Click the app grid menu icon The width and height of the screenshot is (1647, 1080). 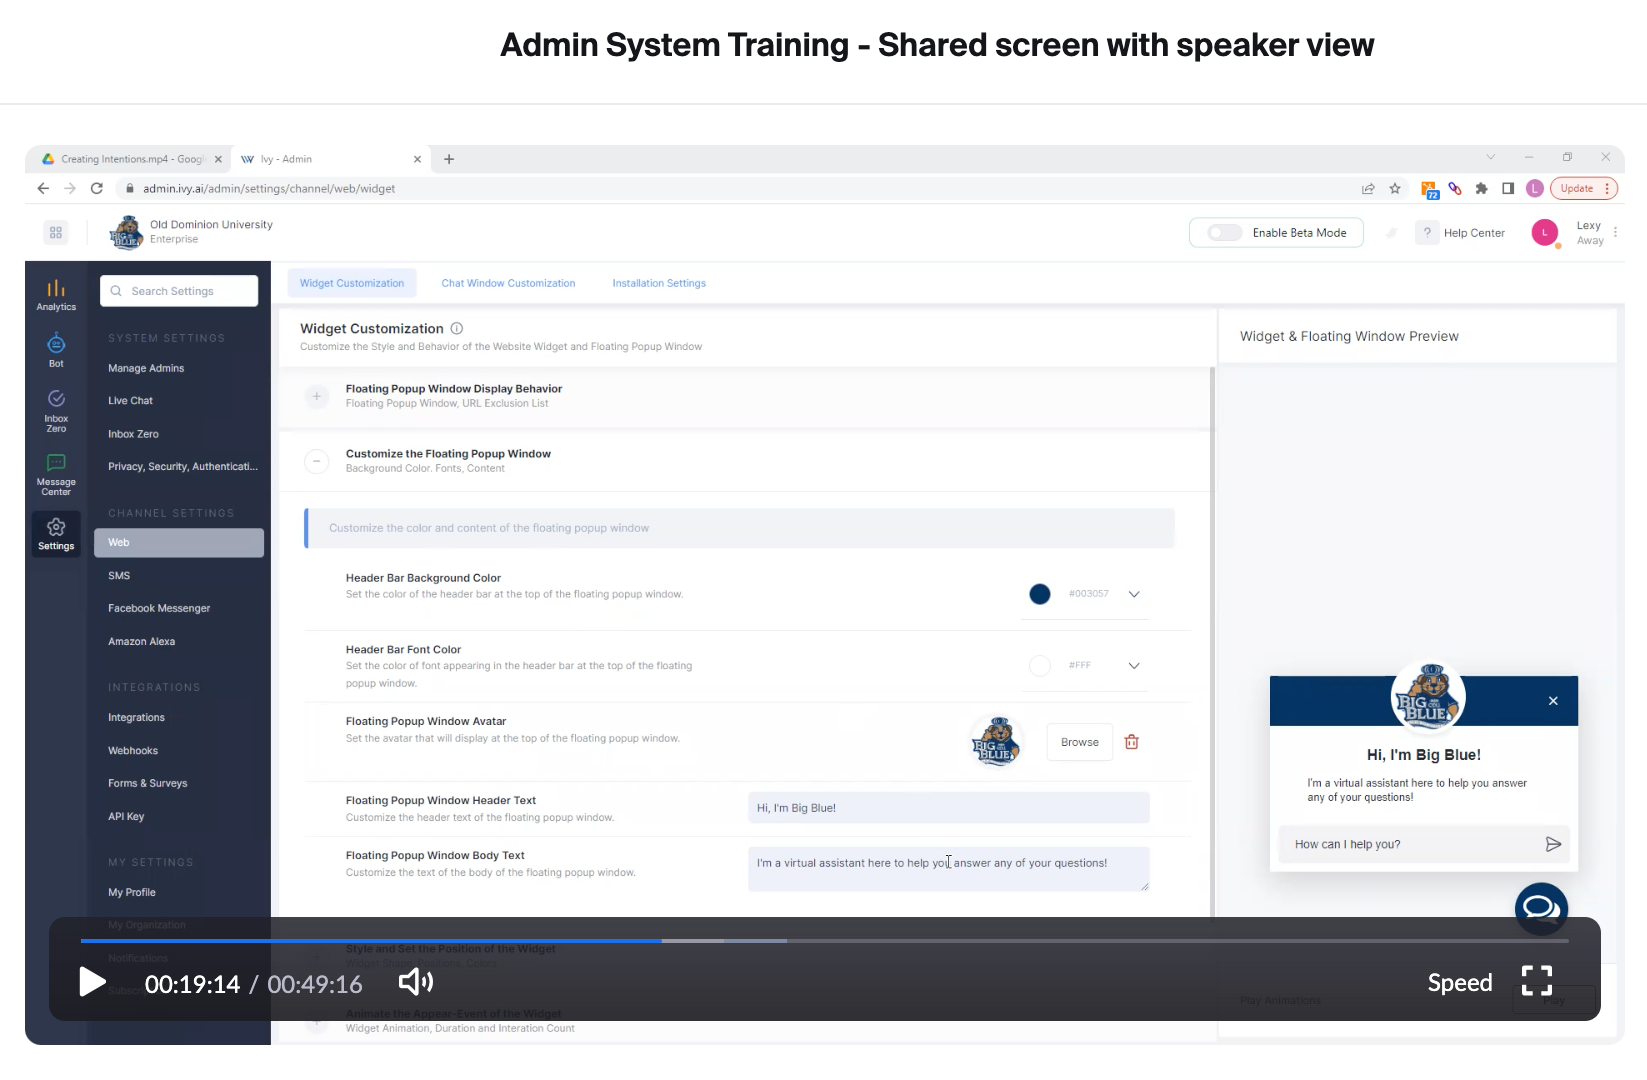(56, 232)
